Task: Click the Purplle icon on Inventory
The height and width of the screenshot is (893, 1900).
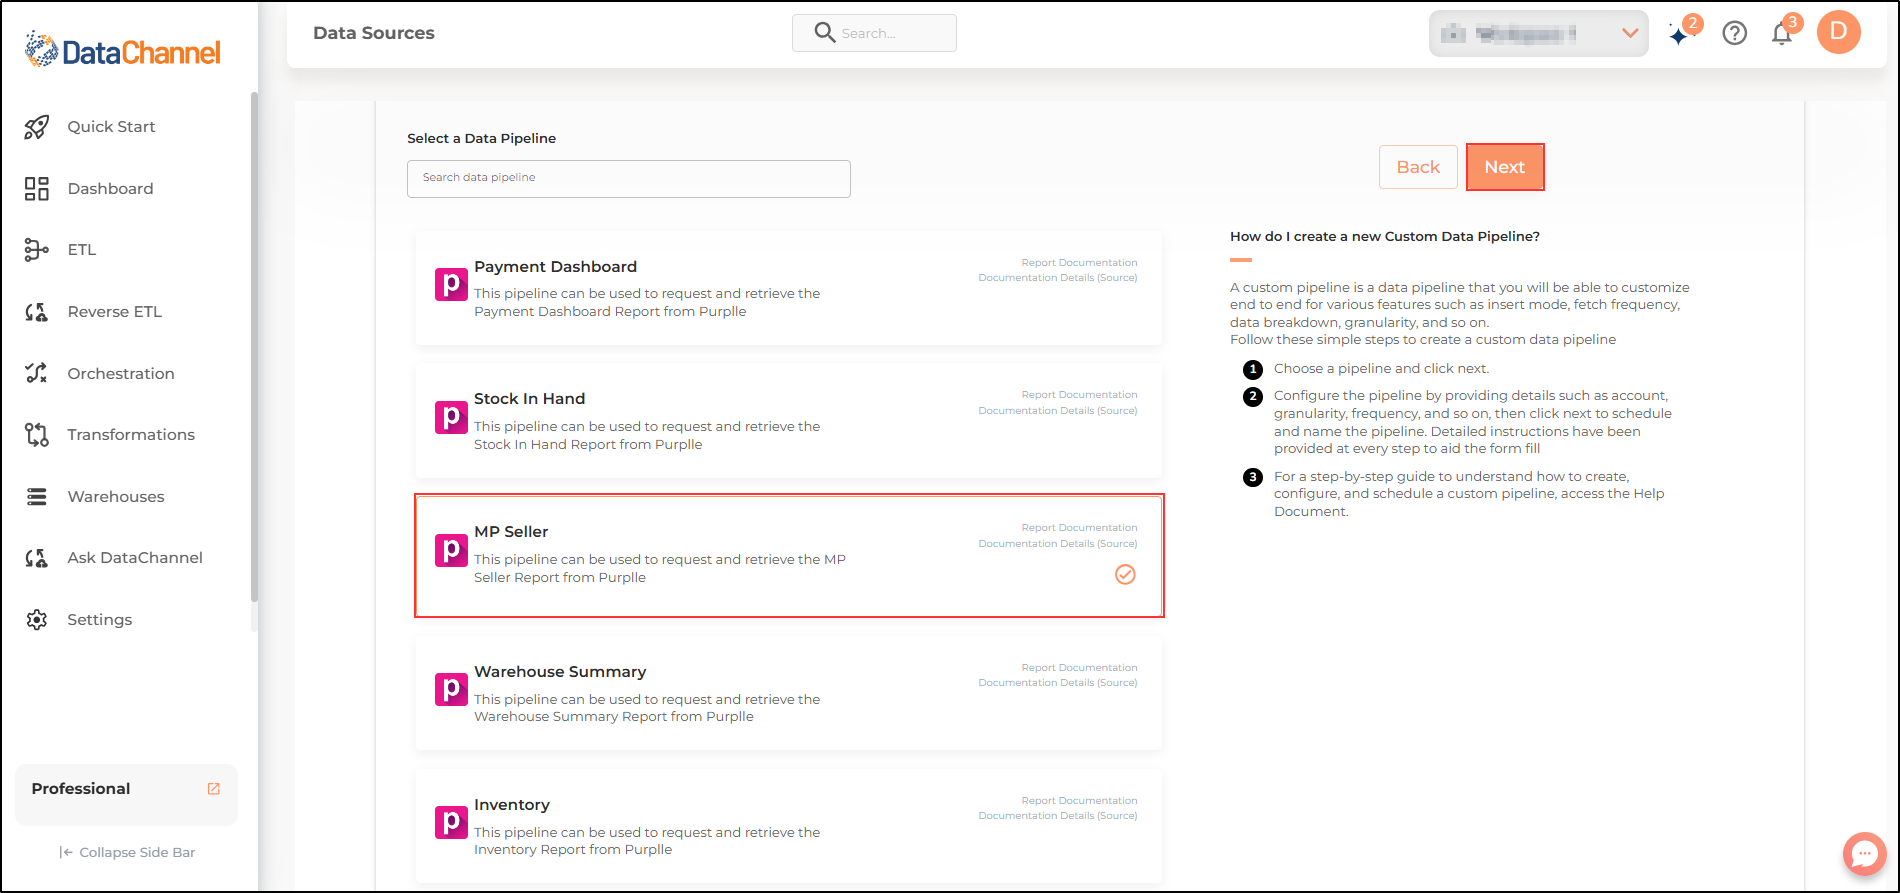Action: tap(451, 822)
